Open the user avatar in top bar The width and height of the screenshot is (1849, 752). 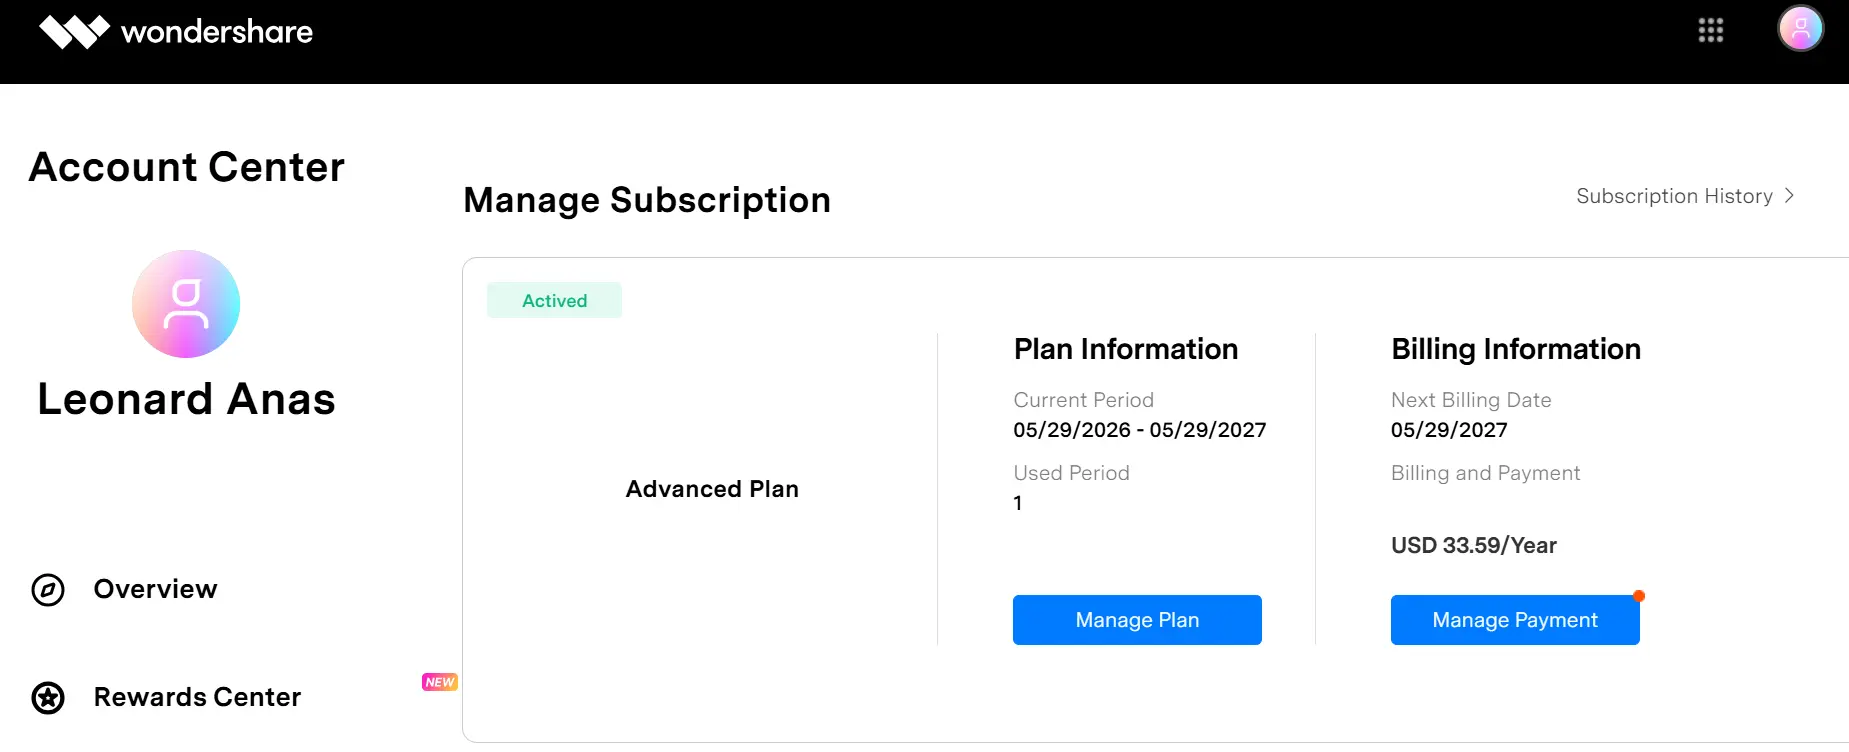pos(1801,29)
